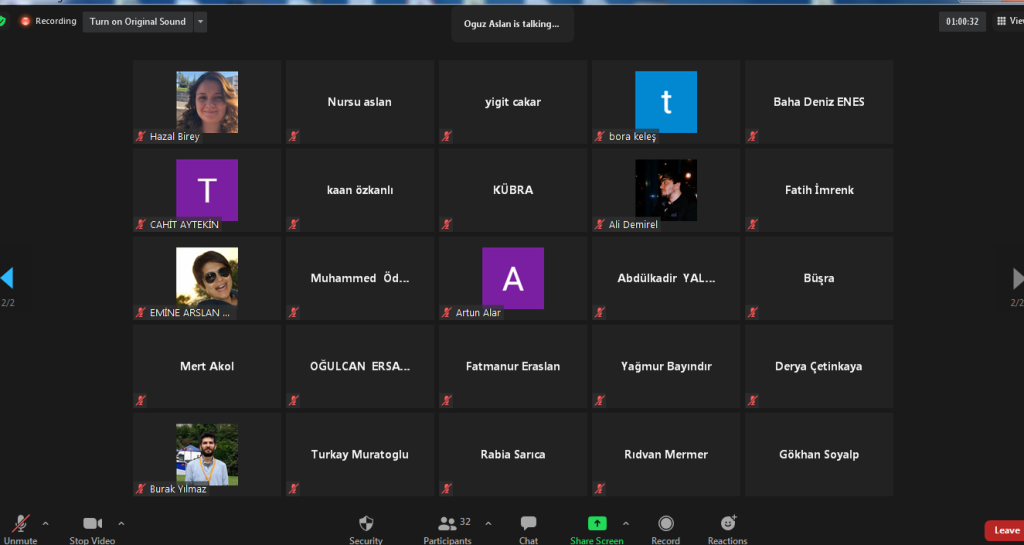Click the red Leave button

[1004, 530]
